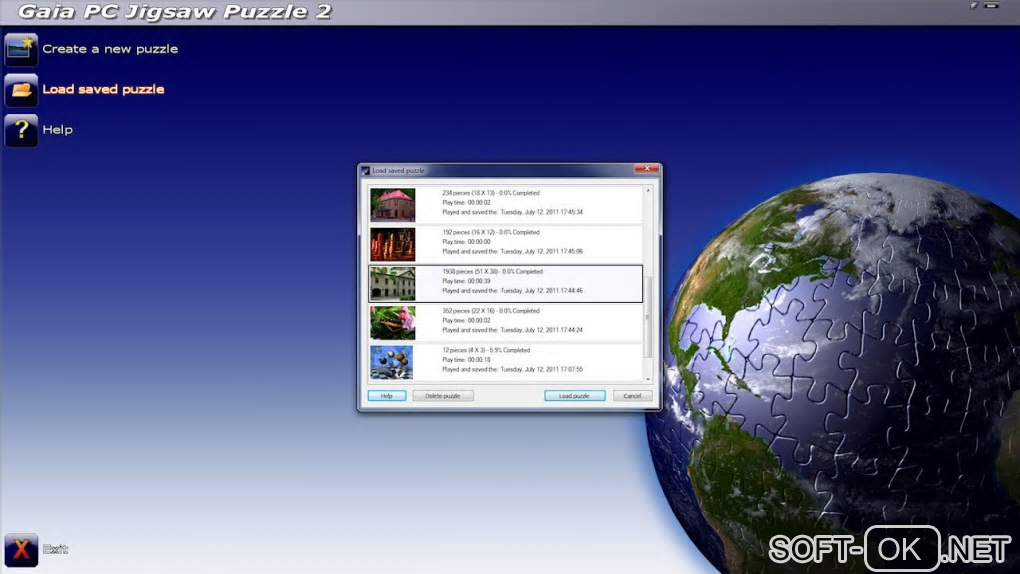Choose the Create a new puzzle menu label
This screenshot has height=574, width=1020.
(x=110, y=49)
